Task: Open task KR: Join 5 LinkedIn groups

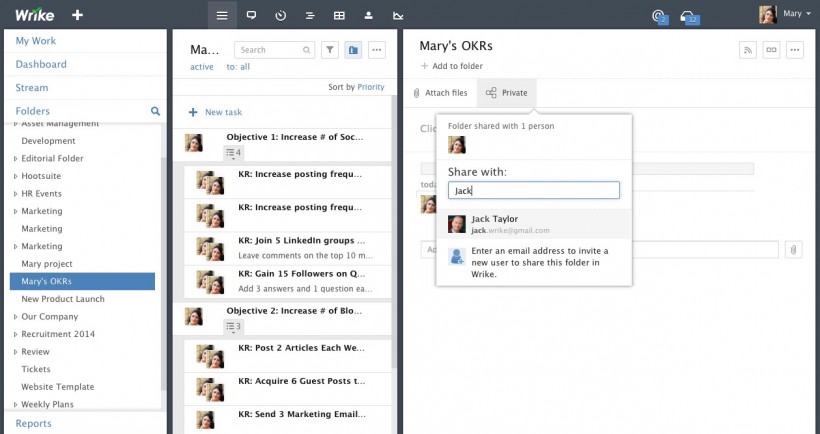Action: (288, 248)
